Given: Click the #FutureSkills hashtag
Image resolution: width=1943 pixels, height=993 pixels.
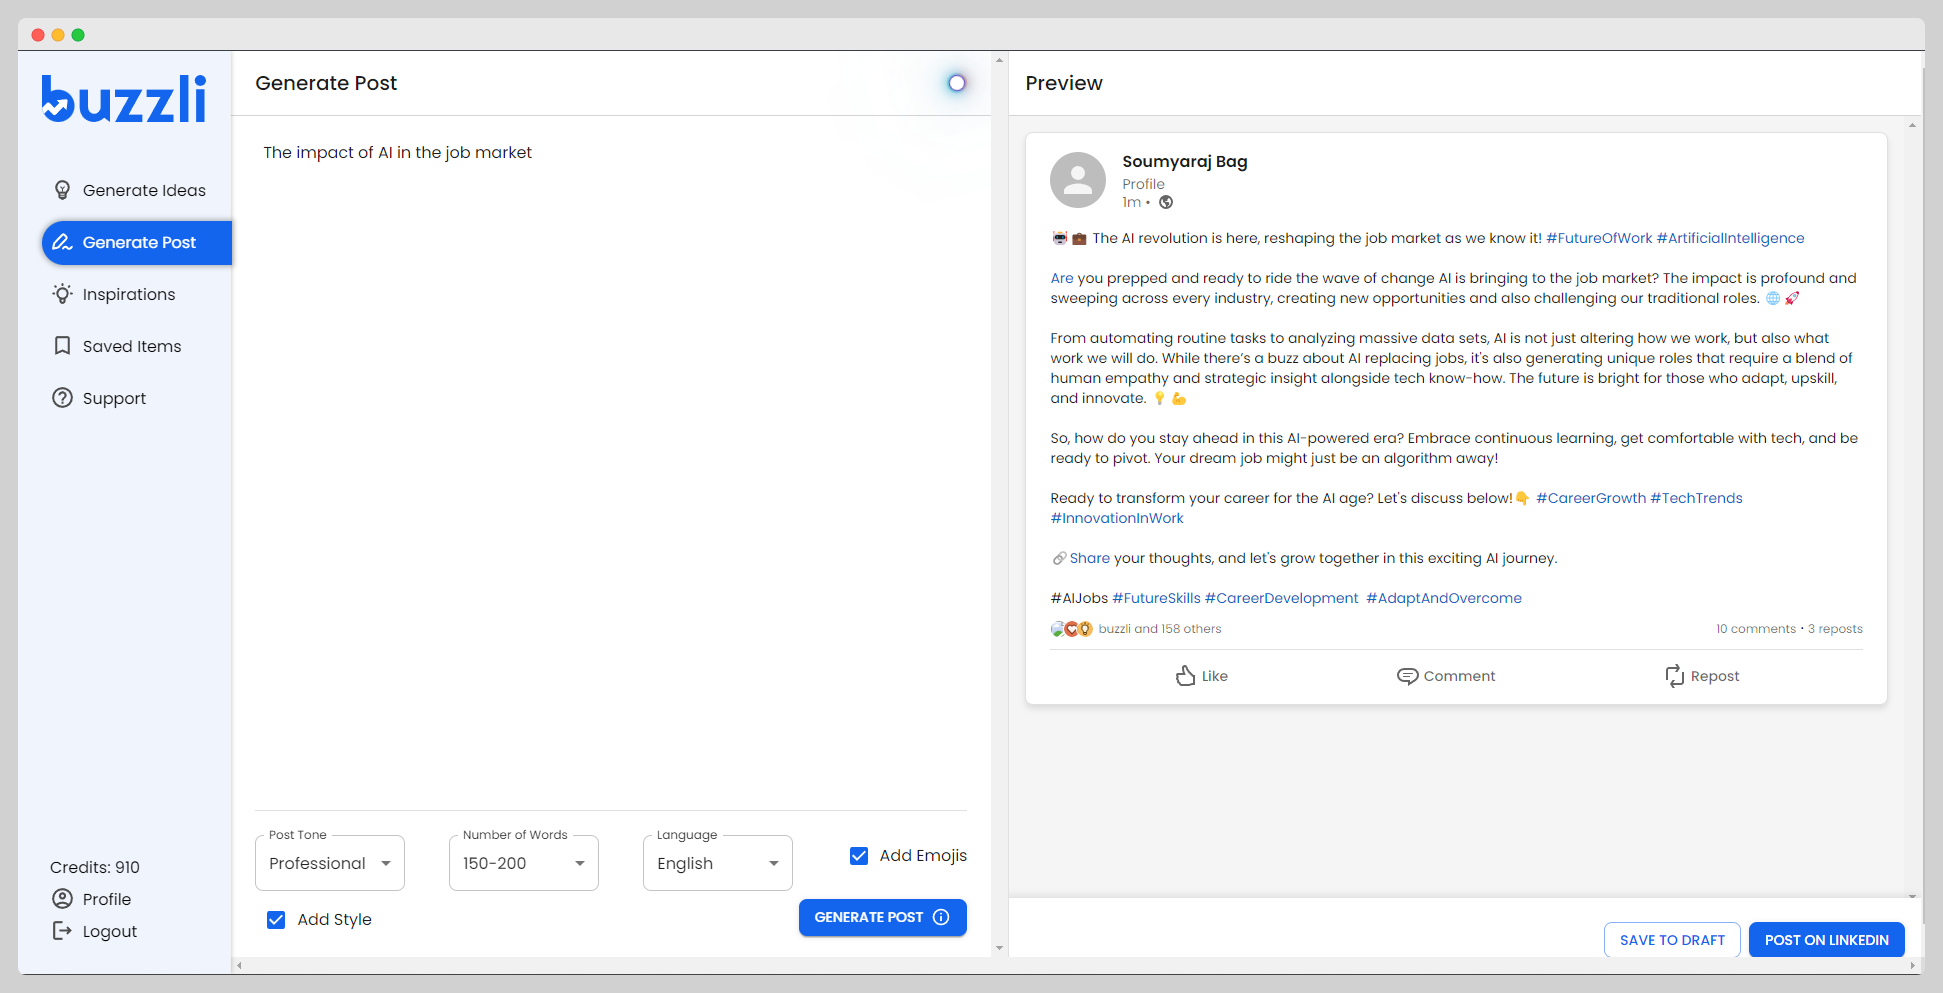Looking at the screenshot, I should pyautogui.click(x=1156, y=598).
